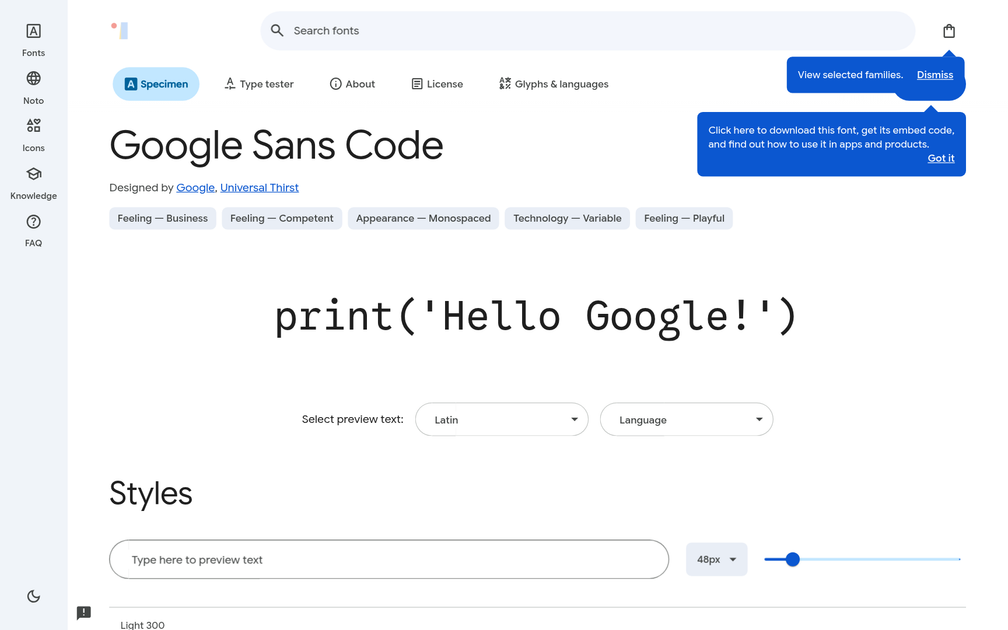Viewport: 1008px width, 630px height.
Task: Dismiss the view selected families popup
Action: (x=934, y=74)
